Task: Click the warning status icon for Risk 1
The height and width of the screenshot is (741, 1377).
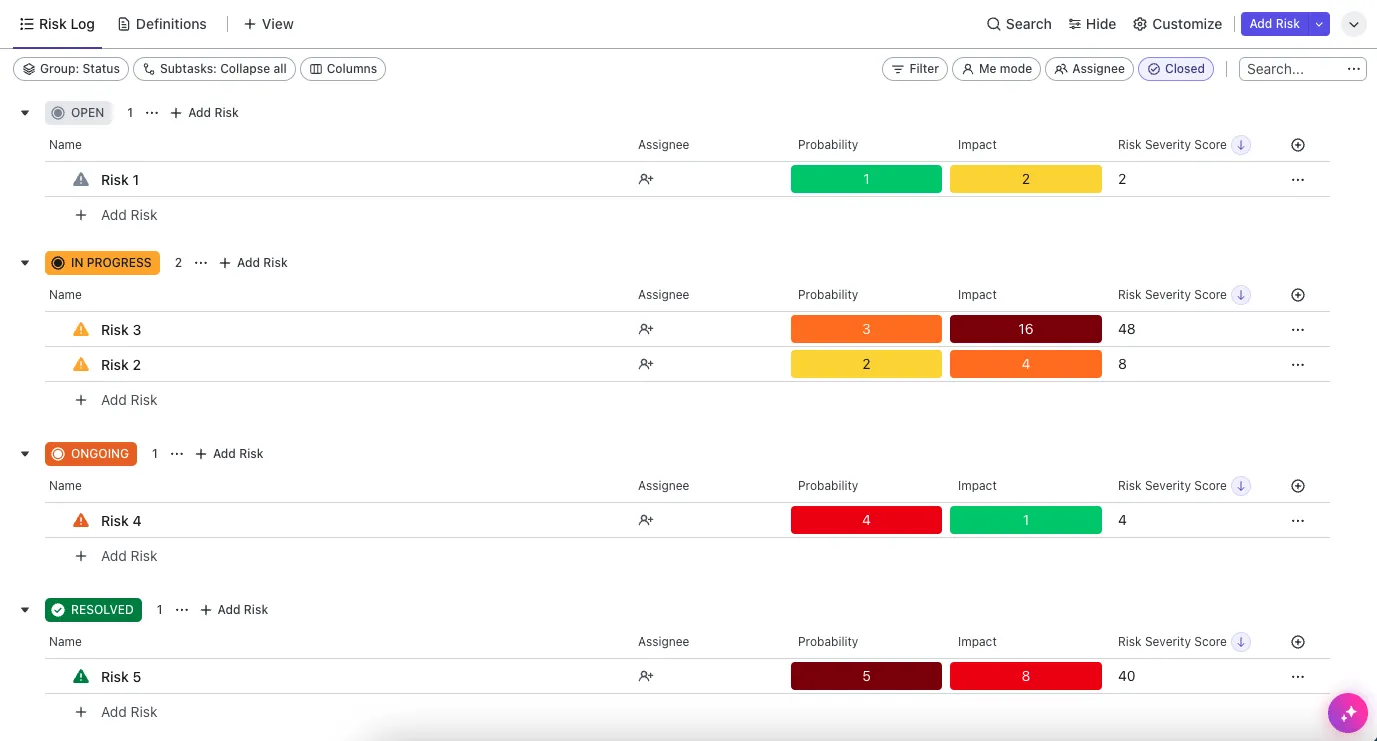Action: (x=81, y=179)
